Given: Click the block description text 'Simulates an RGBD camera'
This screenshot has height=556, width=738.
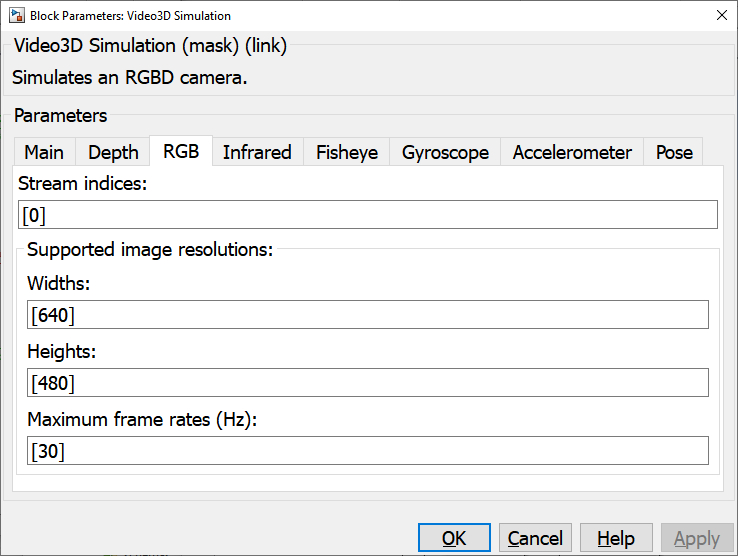Looking at the screenshot, I should pos(129,77).
